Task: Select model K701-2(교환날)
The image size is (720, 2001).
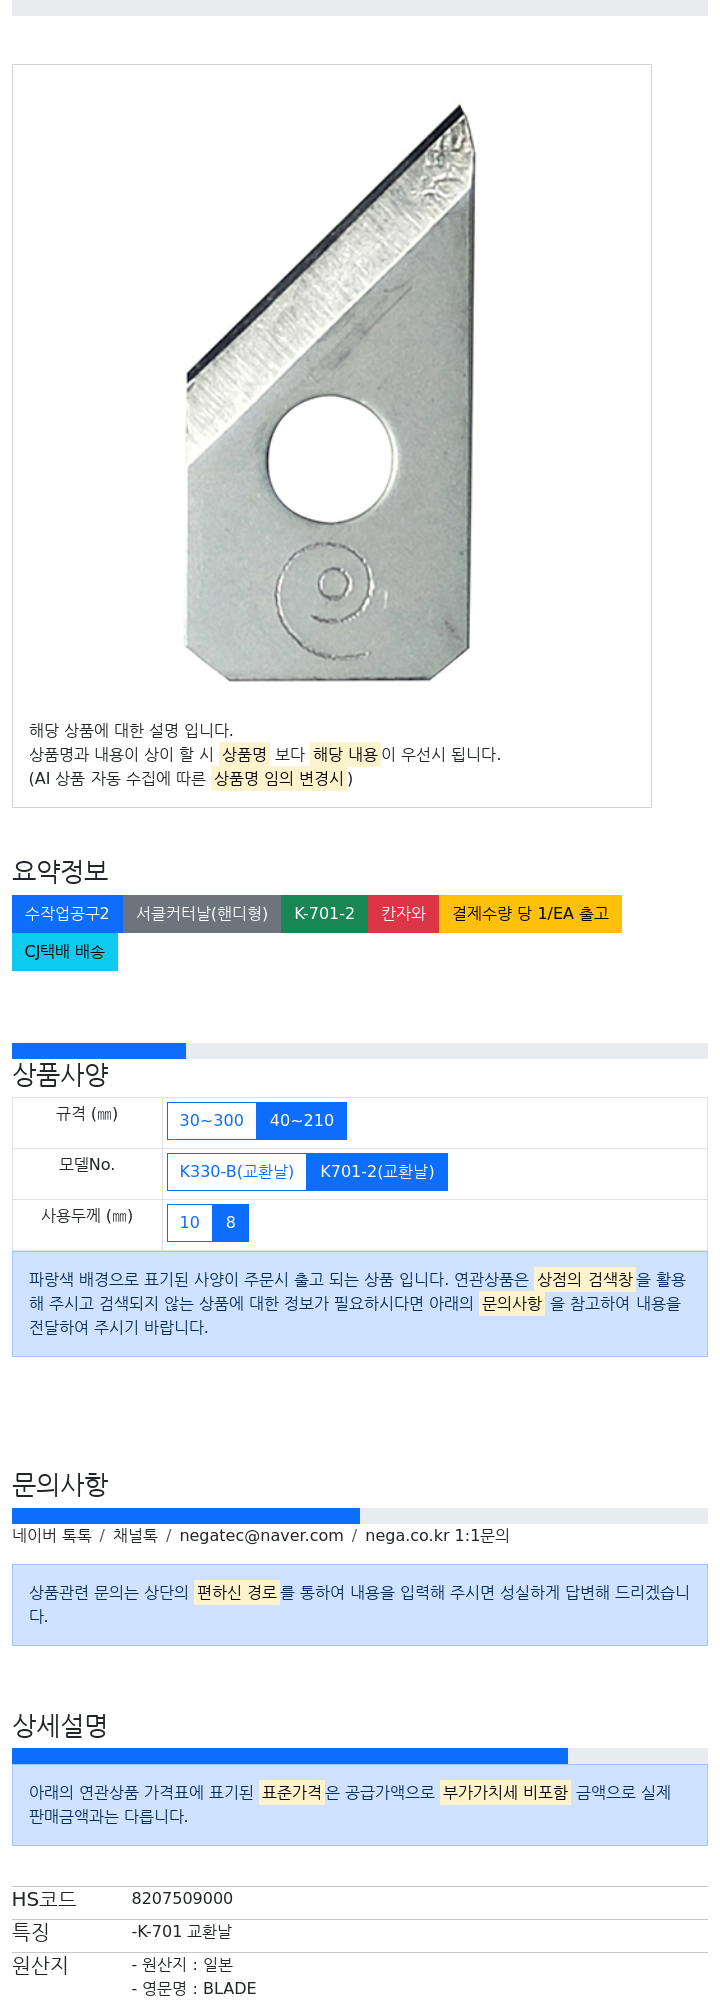Action: pyautogui.click(x=377, y=1172)
